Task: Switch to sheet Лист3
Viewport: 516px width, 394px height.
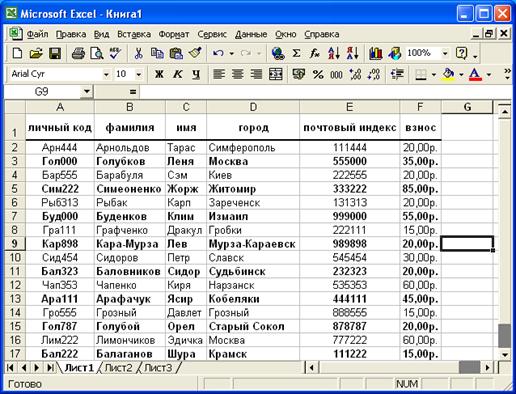Action: point(158,368)
